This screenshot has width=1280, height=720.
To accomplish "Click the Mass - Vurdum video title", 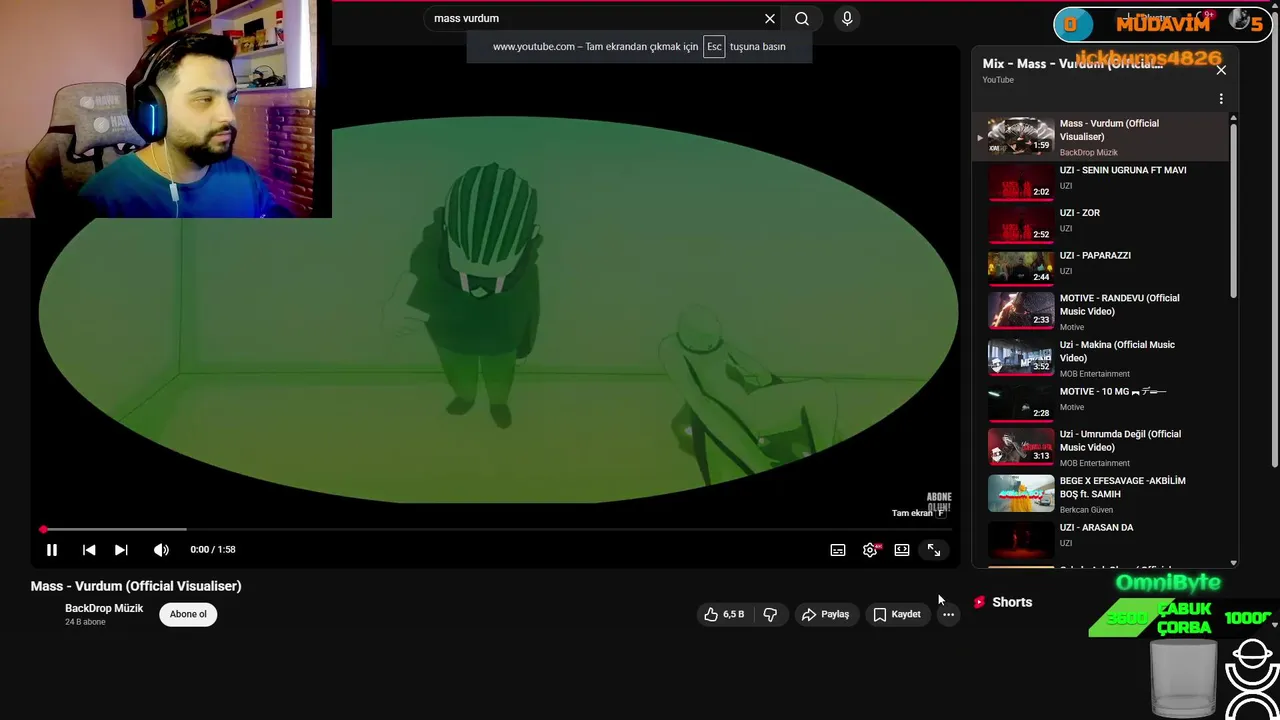I will coord(136,586).
